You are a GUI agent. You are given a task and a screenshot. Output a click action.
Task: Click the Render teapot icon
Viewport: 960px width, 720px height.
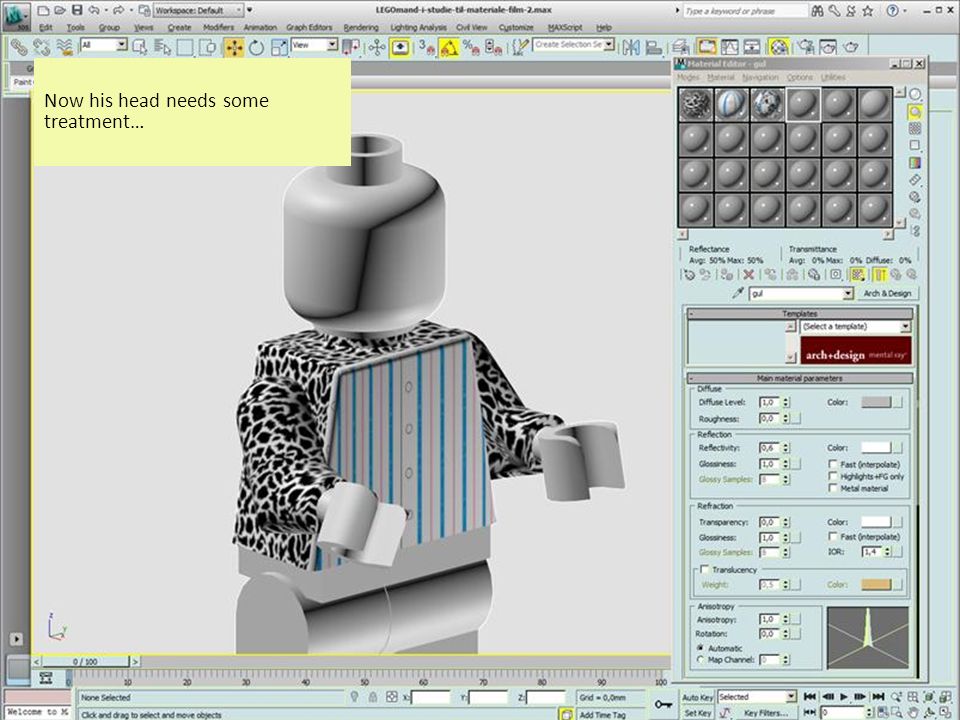(851, 47)
